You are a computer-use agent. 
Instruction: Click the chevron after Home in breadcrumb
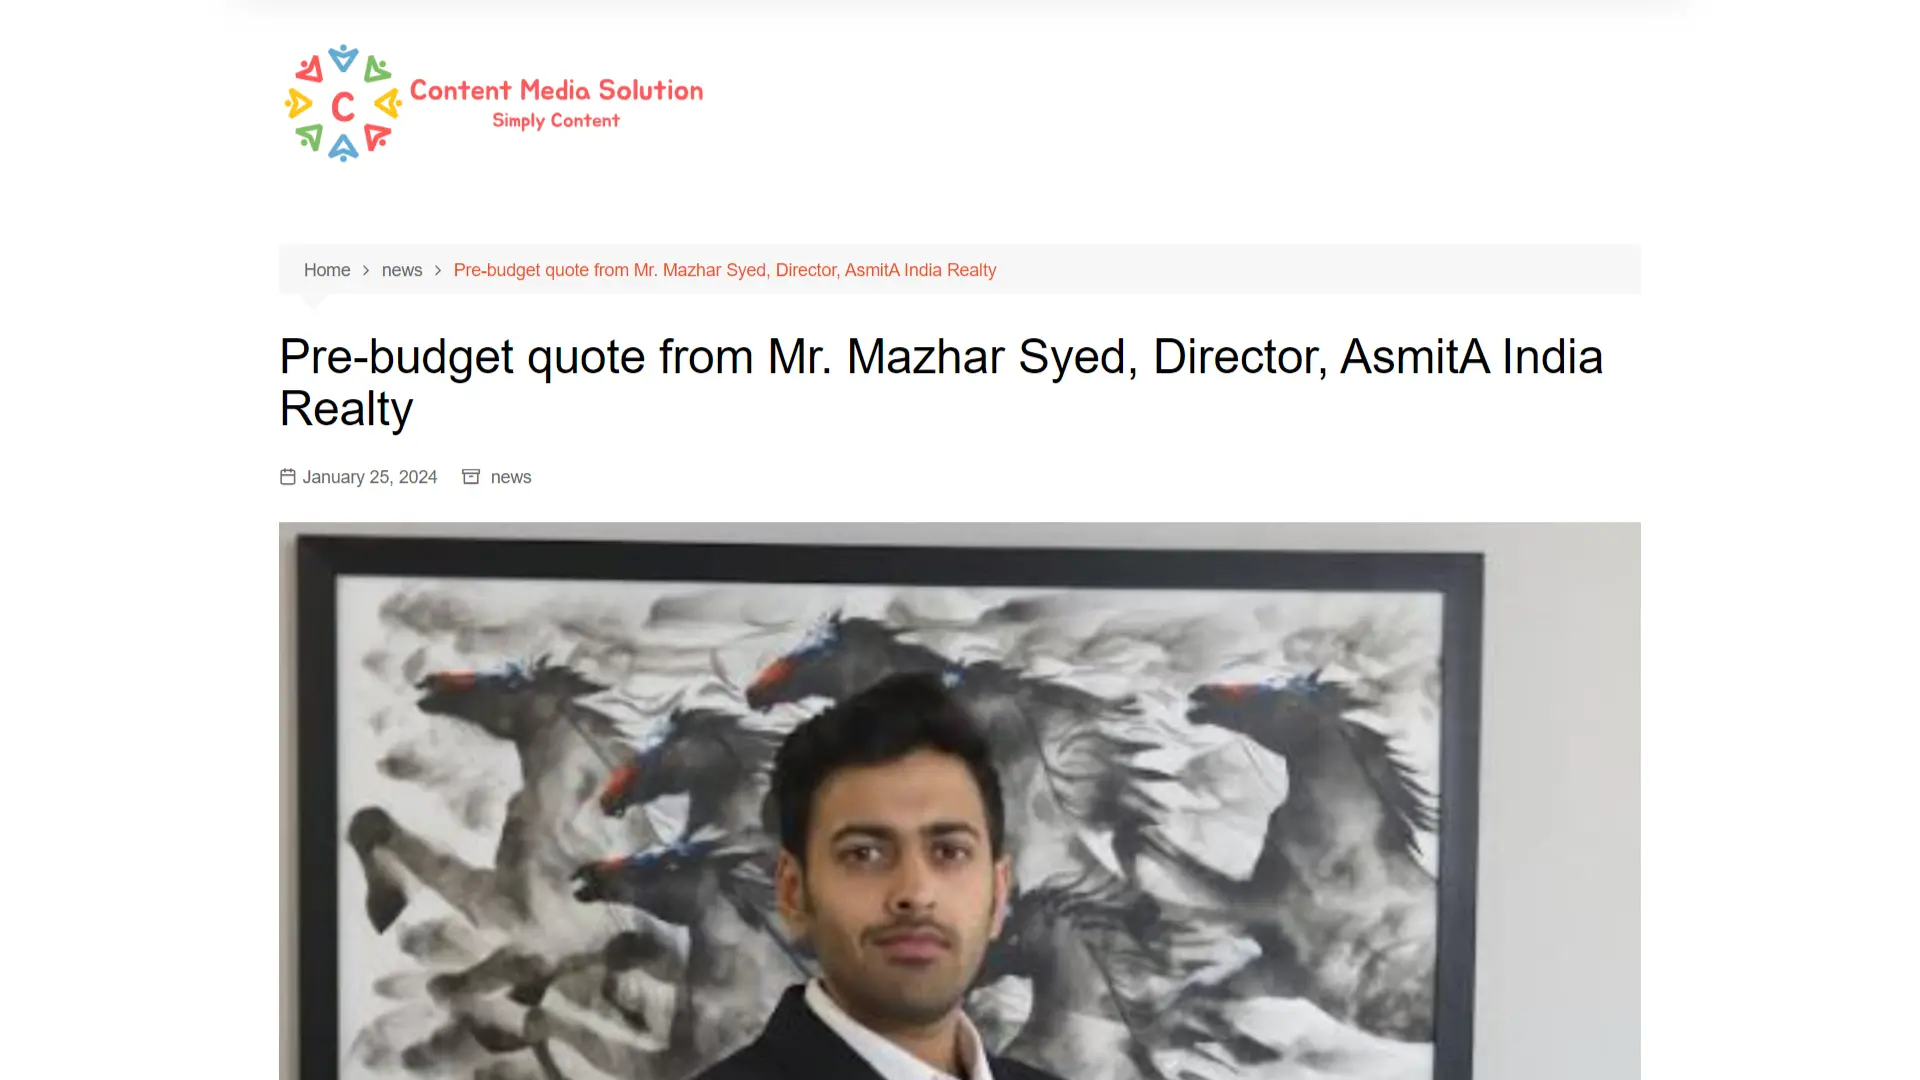(x=366, y=271)
